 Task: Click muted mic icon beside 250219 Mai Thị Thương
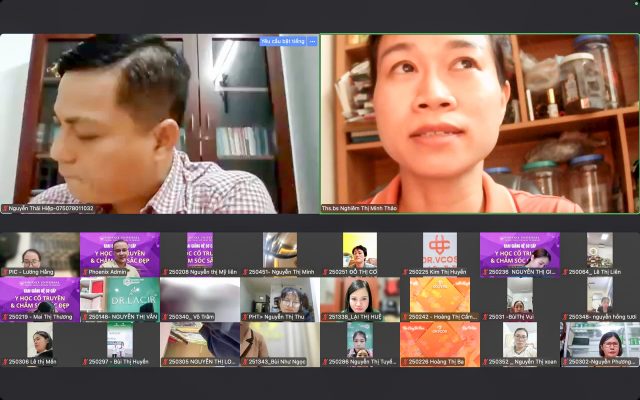pos(5,317)
